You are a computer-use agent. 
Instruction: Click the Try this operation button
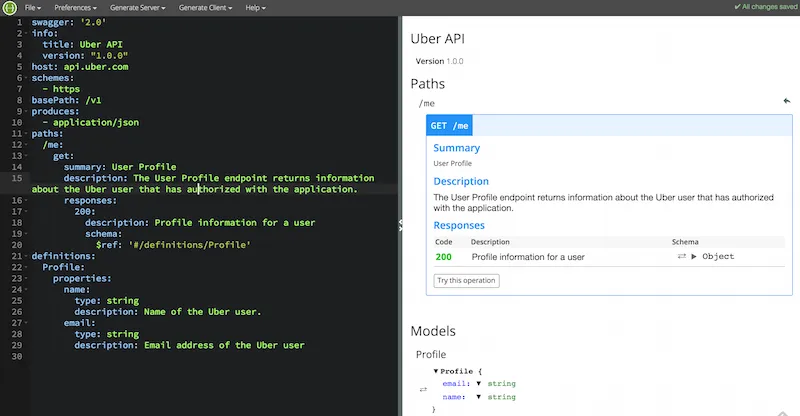click(x=466, y=280)
